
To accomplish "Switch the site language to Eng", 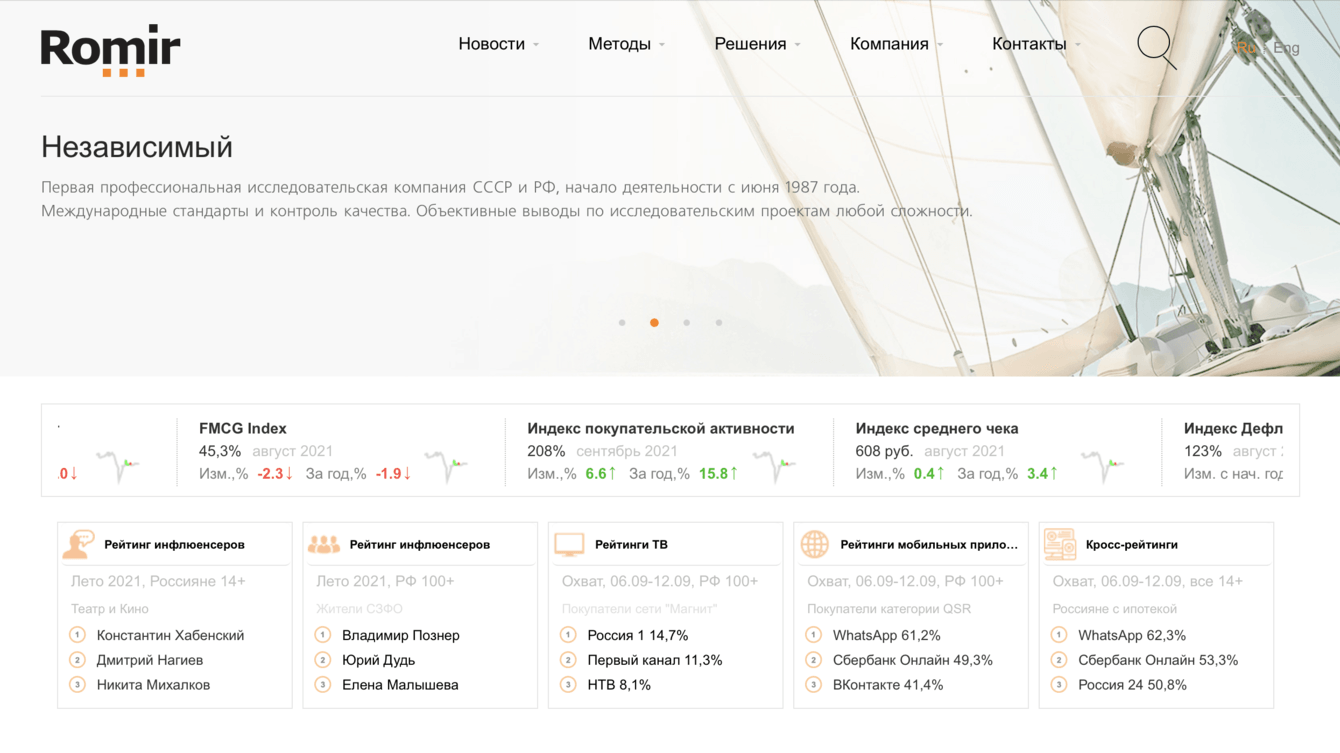I will 1286,47.
